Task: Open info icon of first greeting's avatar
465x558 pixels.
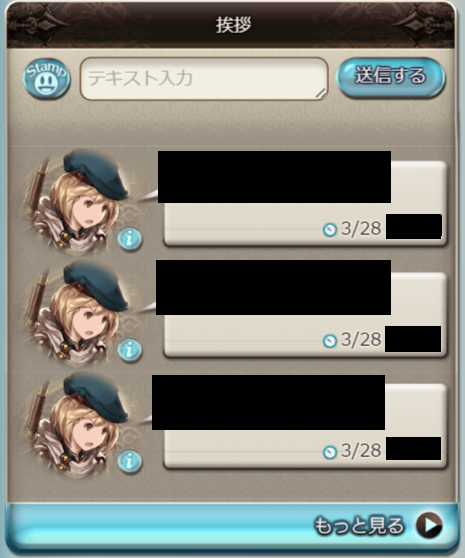Action: coord(130,239)
